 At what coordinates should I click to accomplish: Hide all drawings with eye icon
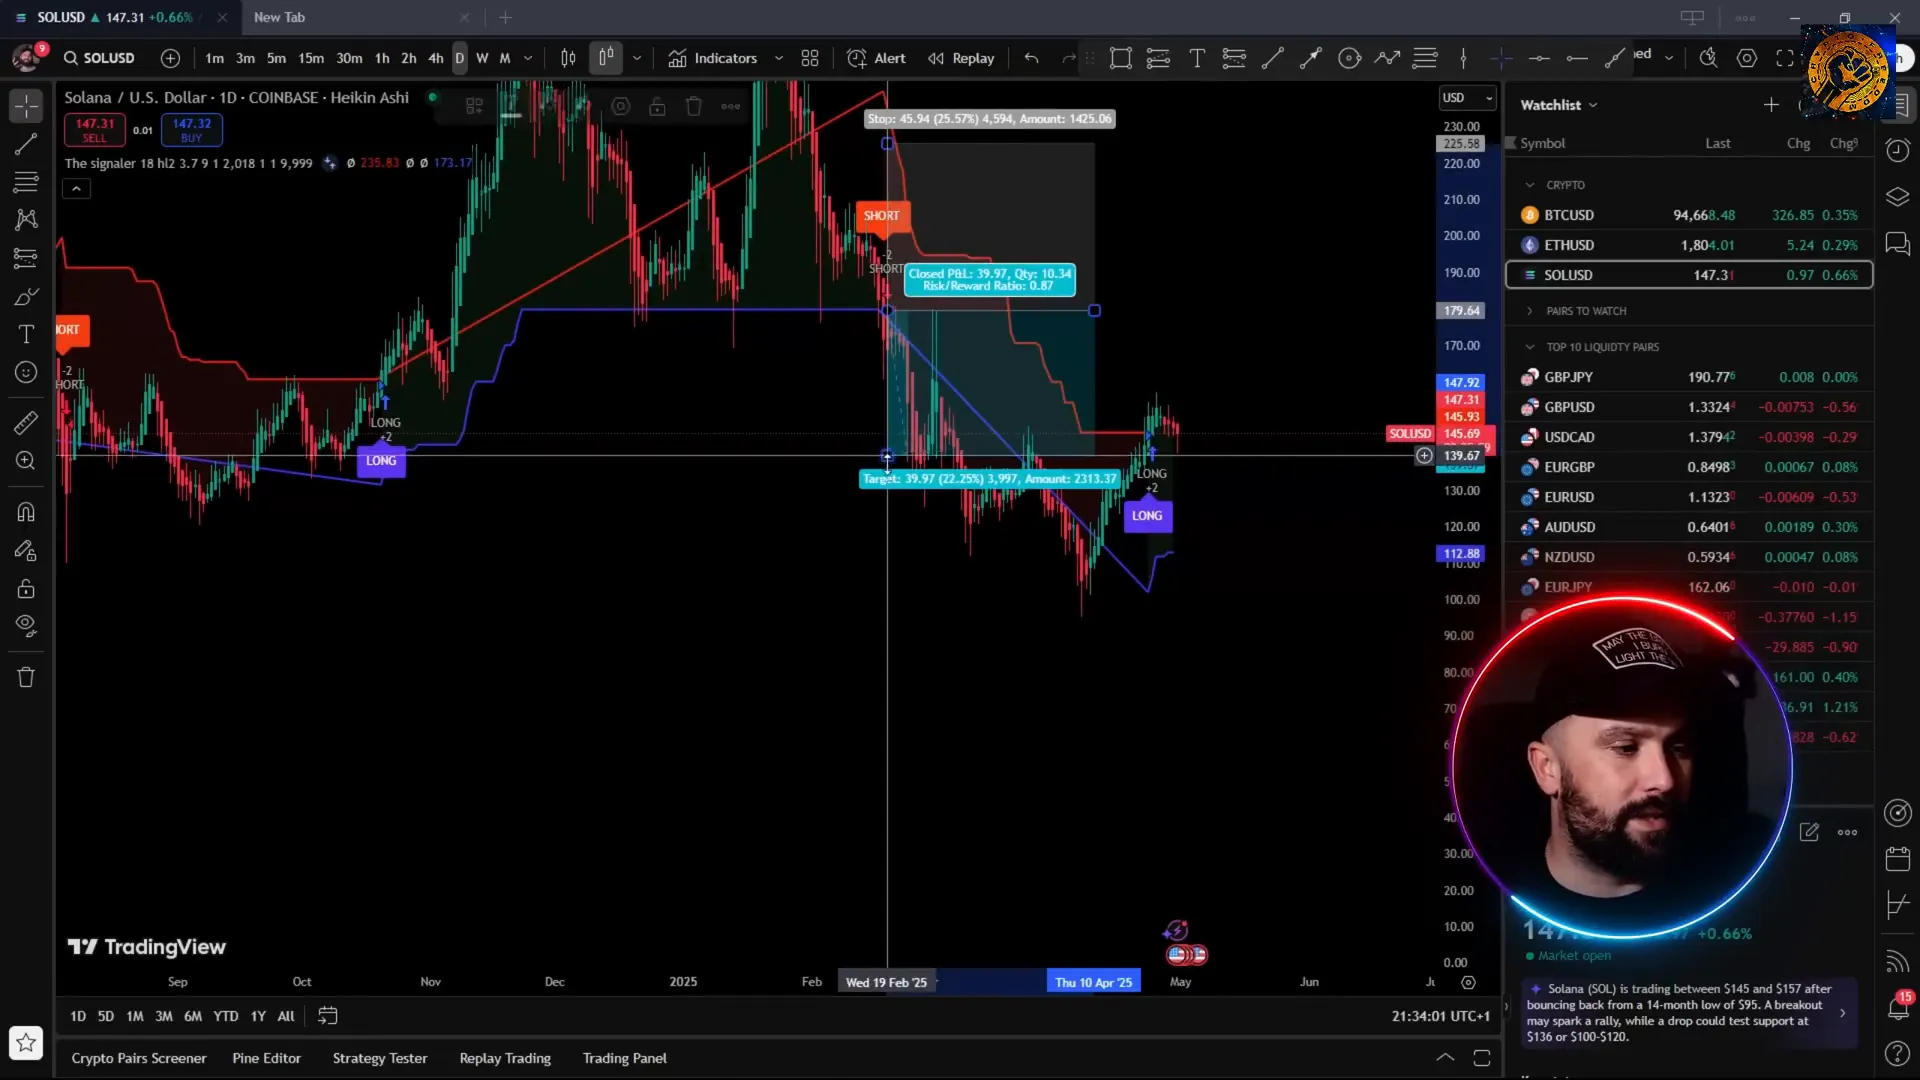[26, 626]
